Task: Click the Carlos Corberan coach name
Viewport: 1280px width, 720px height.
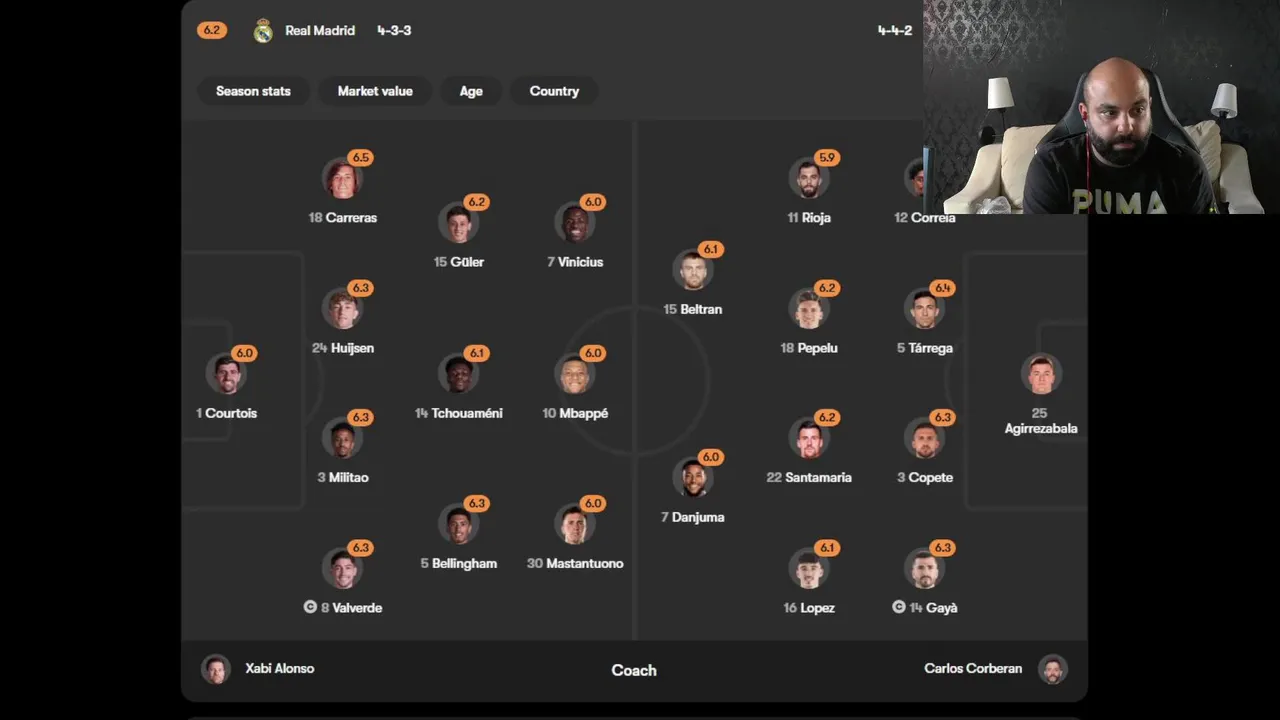Action: pyautogui.click(x=973, y=668)
